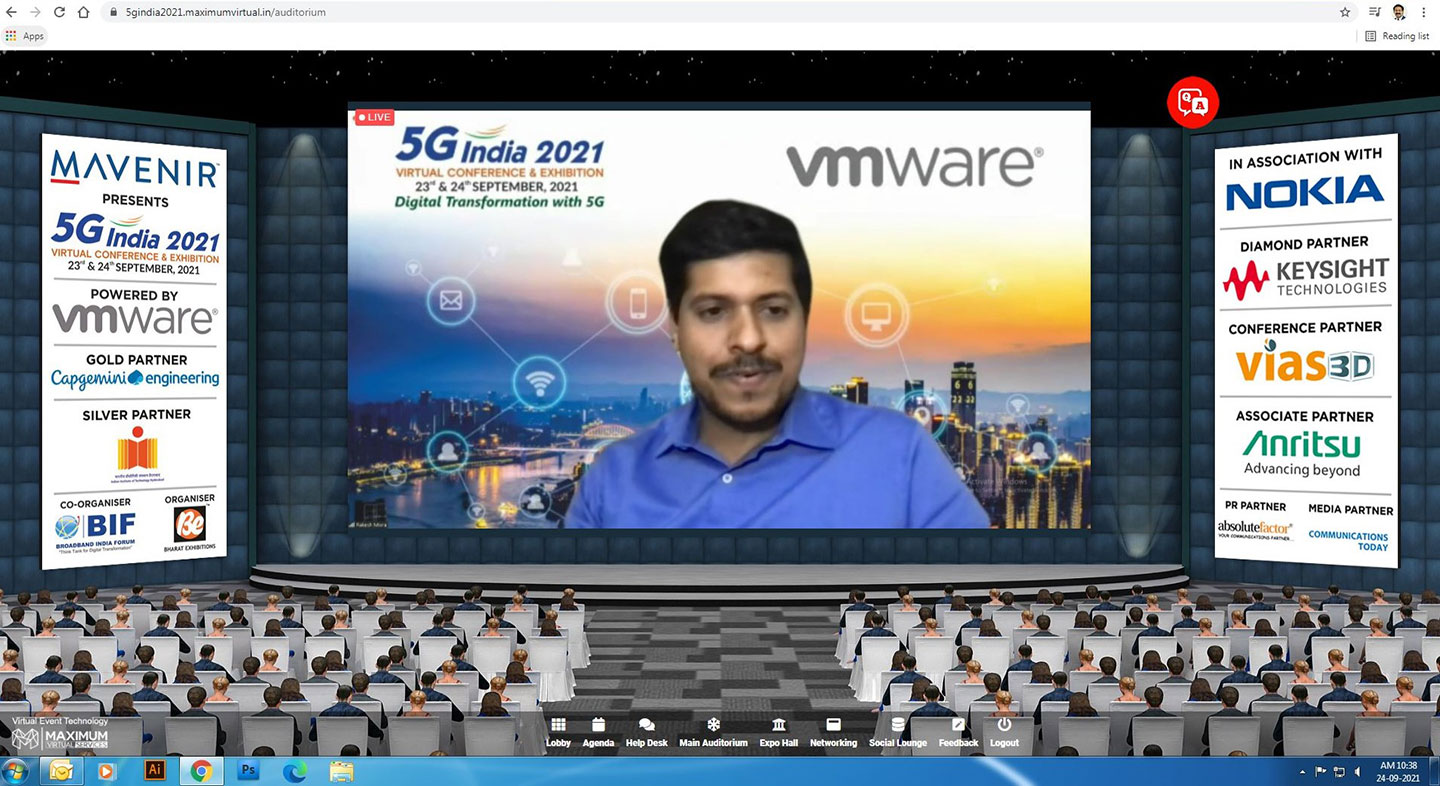Screen dimensions: 1440x786
Task: Click the Communications Today media partner logo
Action: [x=1349, y=541]
